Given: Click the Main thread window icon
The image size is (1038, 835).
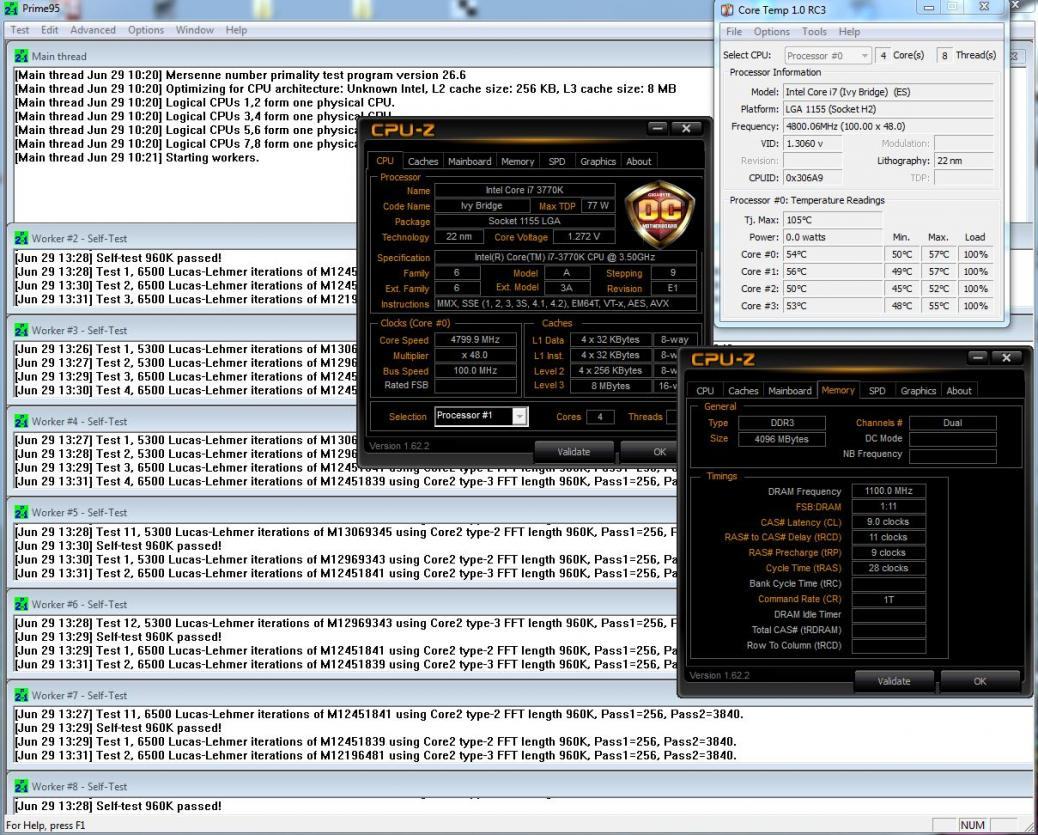Looking at the screenshot, I should 21,56.
